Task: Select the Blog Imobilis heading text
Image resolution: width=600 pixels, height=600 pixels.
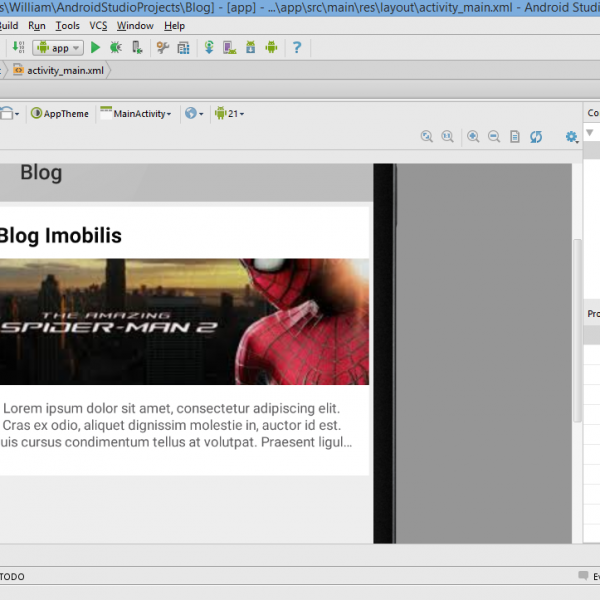Action: coord(60,235)
